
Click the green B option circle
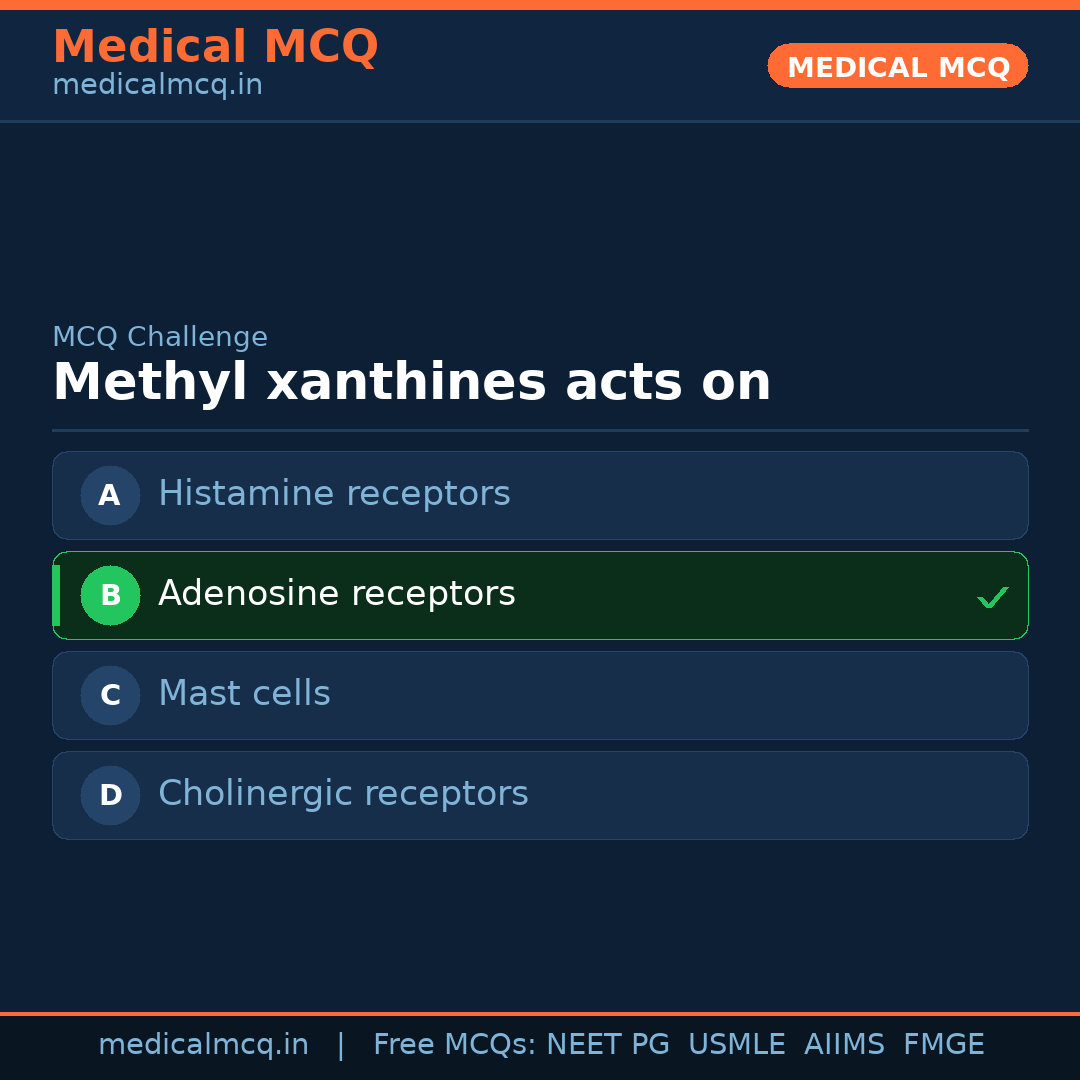pos(110,595)
